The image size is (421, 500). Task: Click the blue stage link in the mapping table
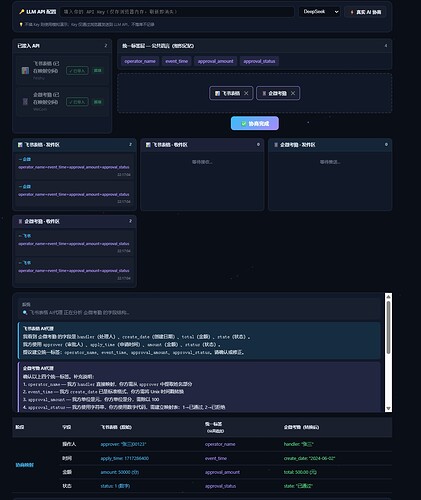24,465
